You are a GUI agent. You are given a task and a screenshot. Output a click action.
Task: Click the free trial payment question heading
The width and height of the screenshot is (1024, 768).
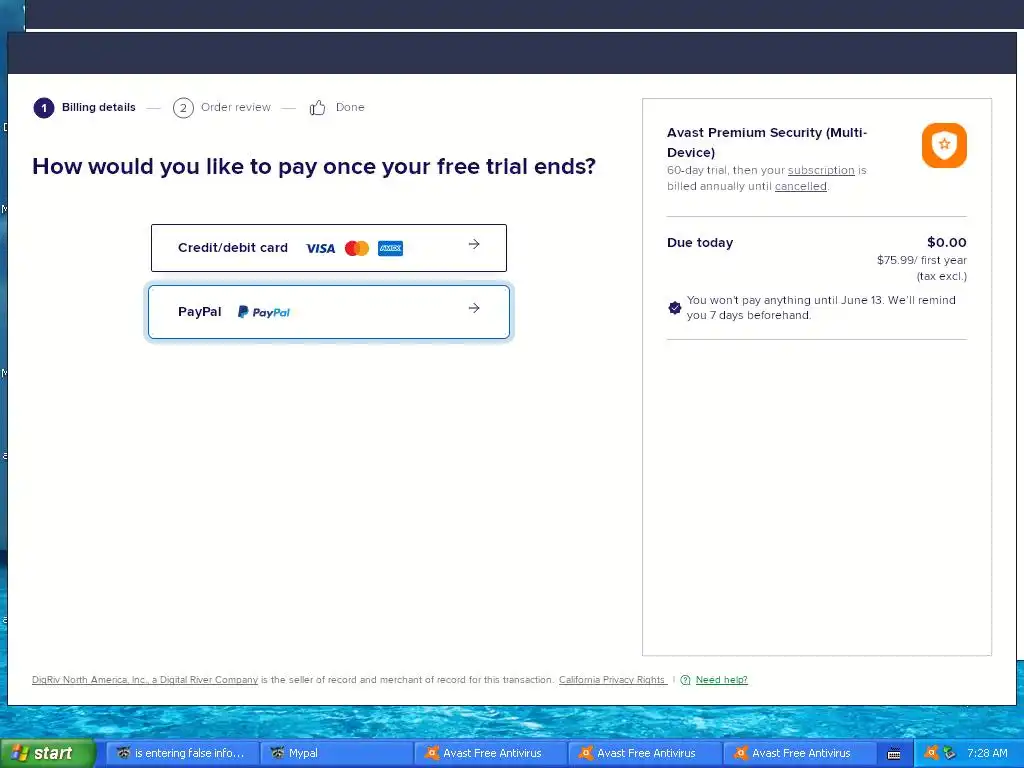point(314,167)
